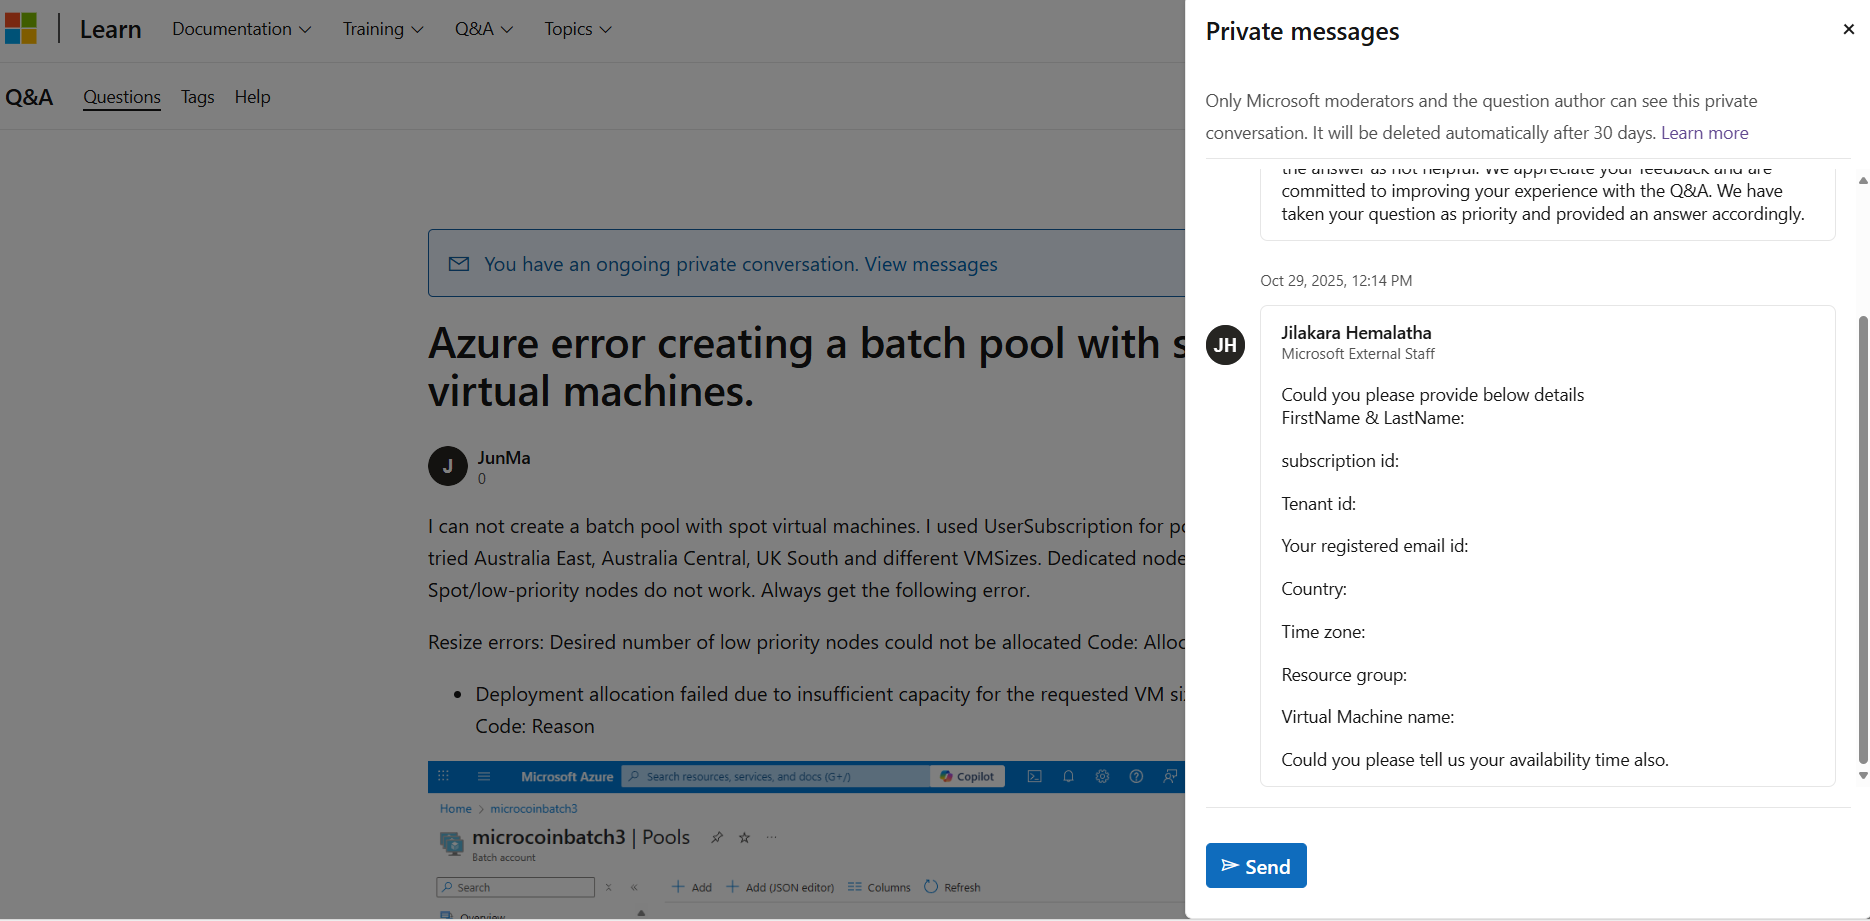This screenshot has width=1870, height=921.
Task: Close the Private messages panel
Action: [1849, 29]
